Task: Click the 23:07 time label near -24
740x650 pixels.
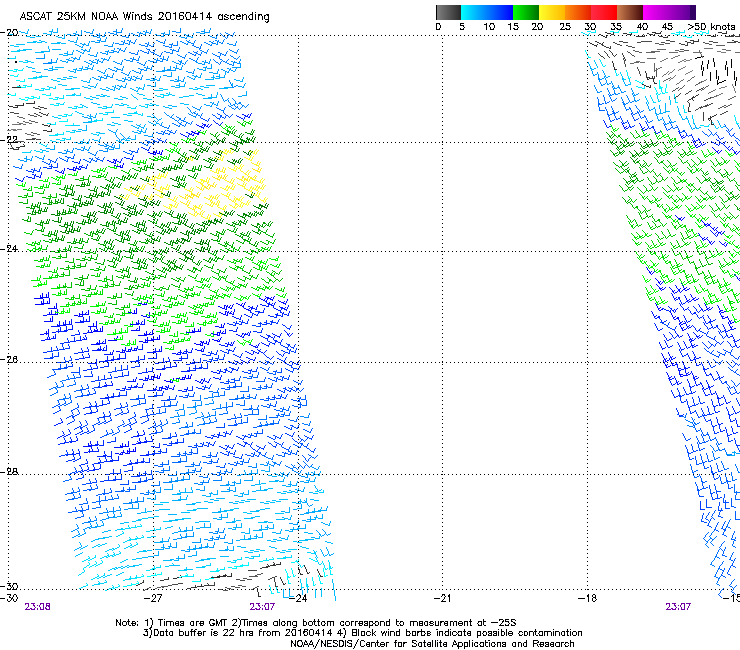Action: pos(262,607)
